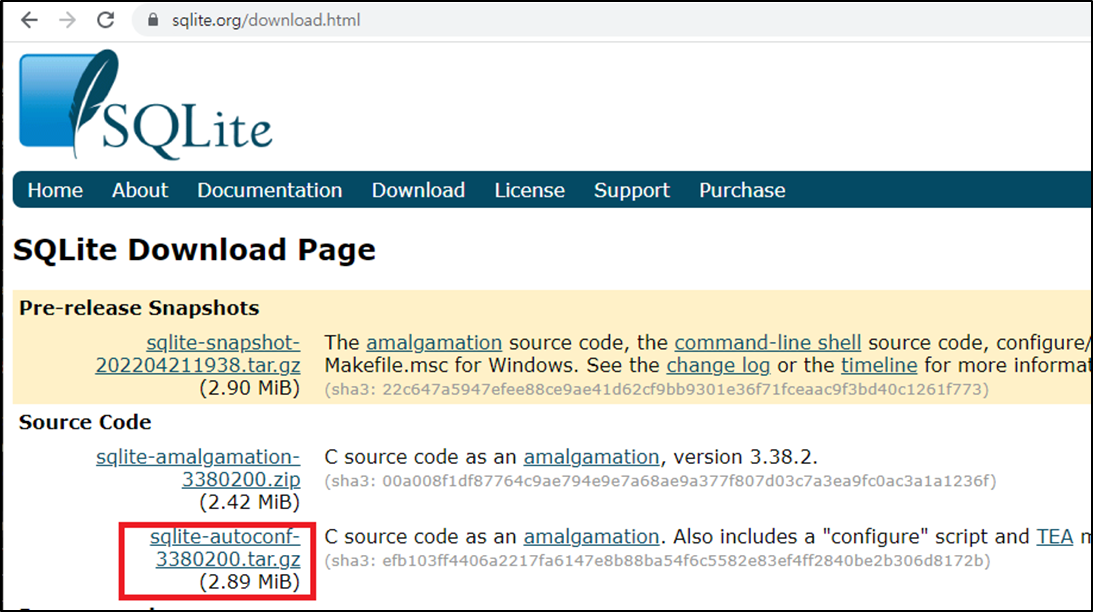Open the Purchase page
The width and height of the screenshot is (1093, 612).
pos(742,190)
